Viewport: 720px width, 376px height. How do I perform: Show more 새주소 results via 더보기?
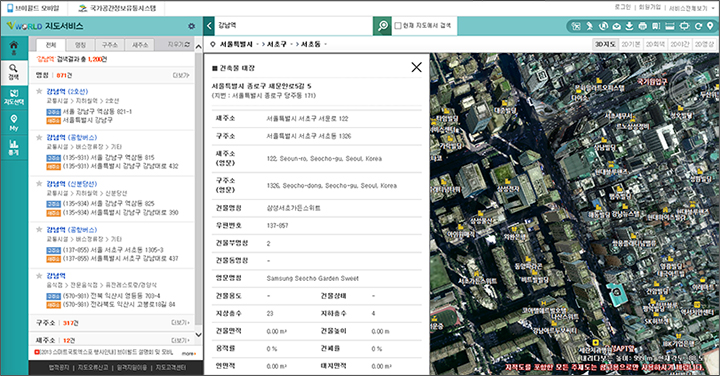(181, 340)
